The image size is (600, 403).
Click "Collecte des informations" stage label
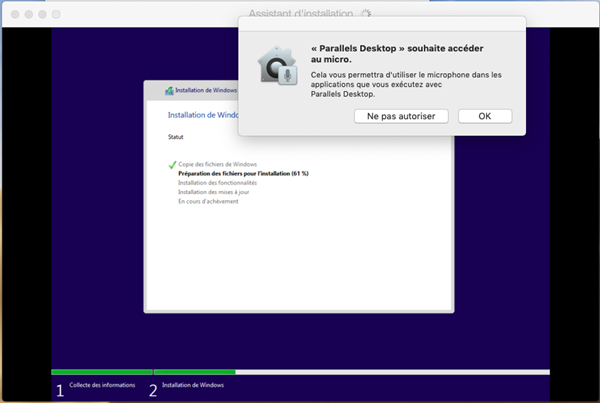point(102,385)
